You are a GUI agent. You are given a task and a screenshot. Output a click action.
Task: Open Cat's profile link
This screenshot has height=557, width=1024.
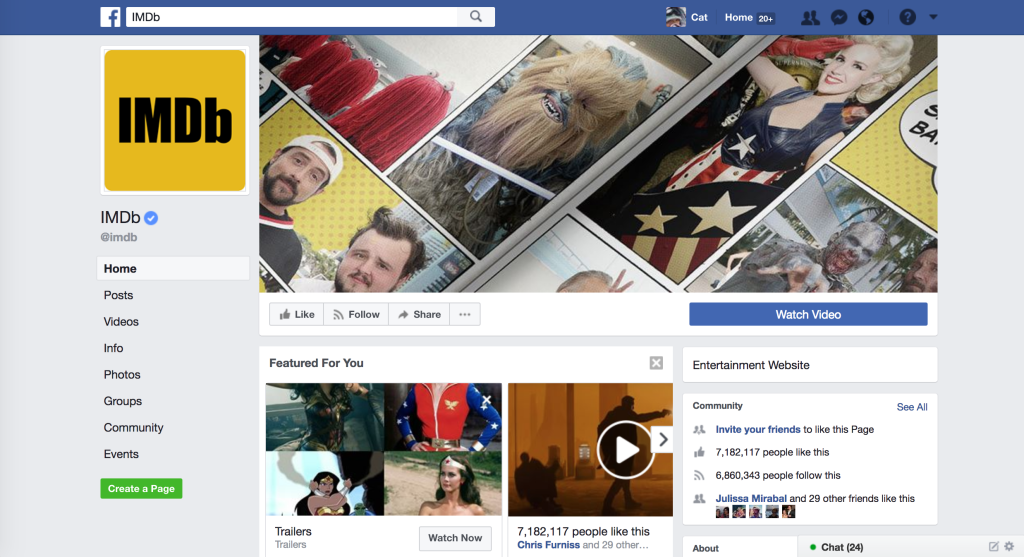699,18
